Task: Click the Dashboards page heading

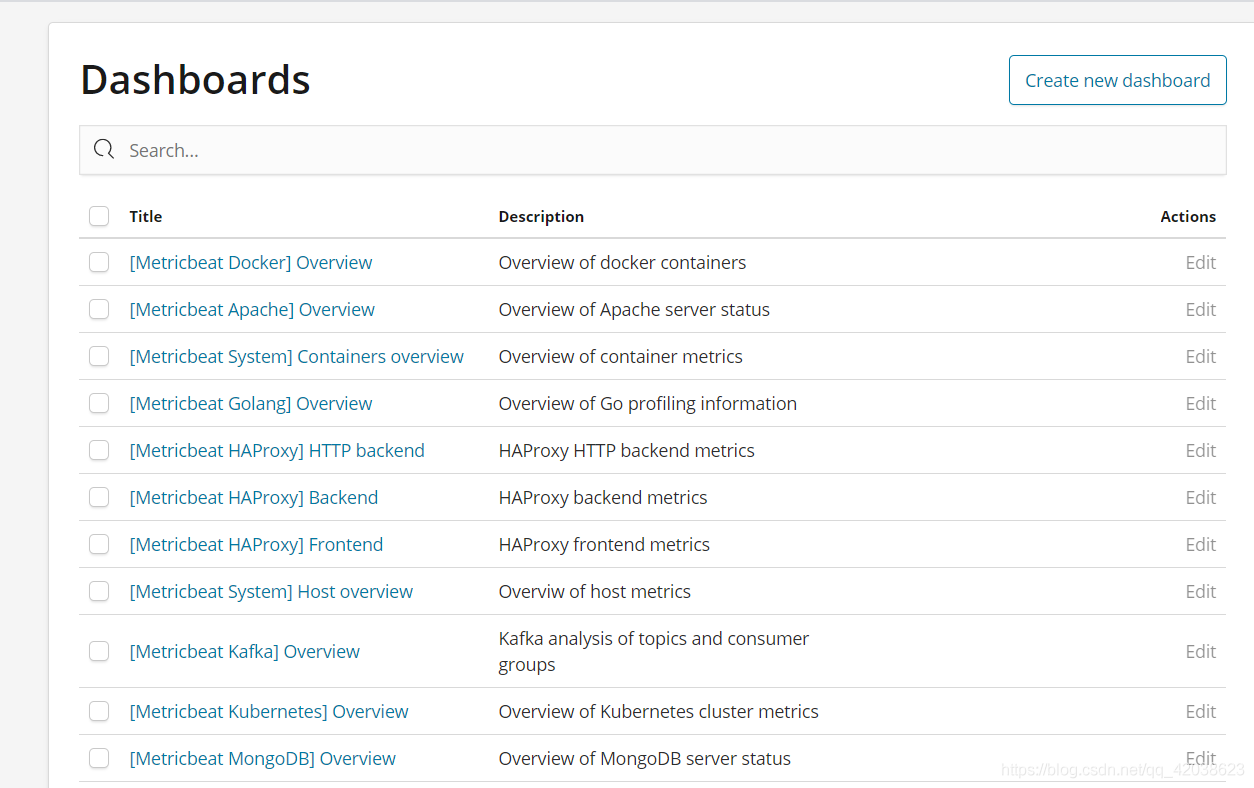Action: point(195,79)
